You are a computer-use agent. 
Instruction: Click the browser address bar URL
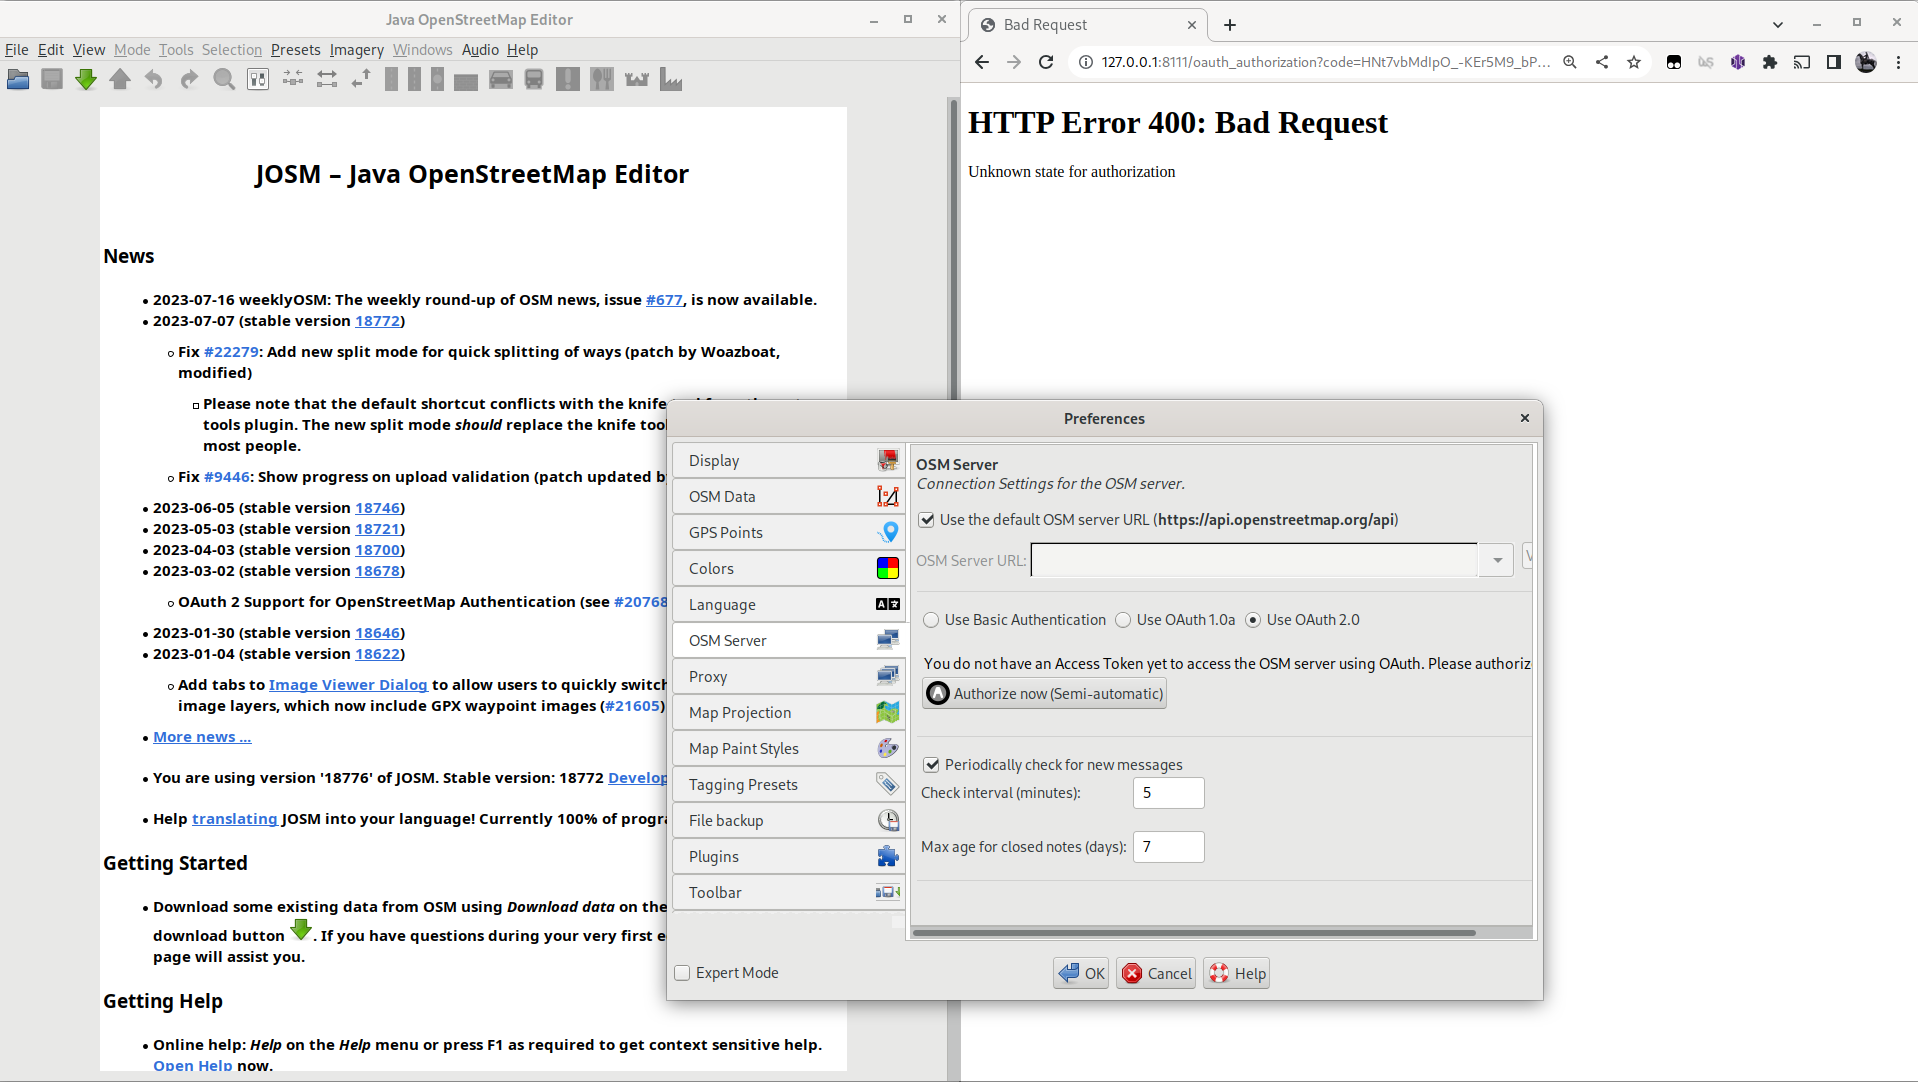point(1325,62)
